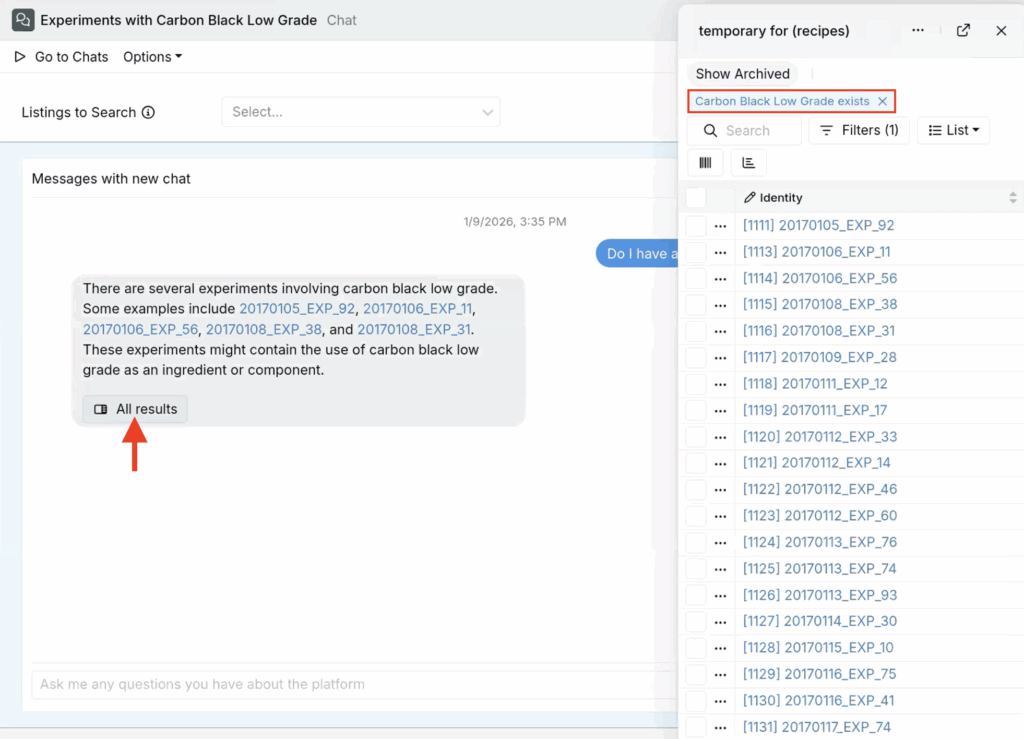The image size is (1024, 739).
Task: Click the Show Archived option
Action: [743, 74]
